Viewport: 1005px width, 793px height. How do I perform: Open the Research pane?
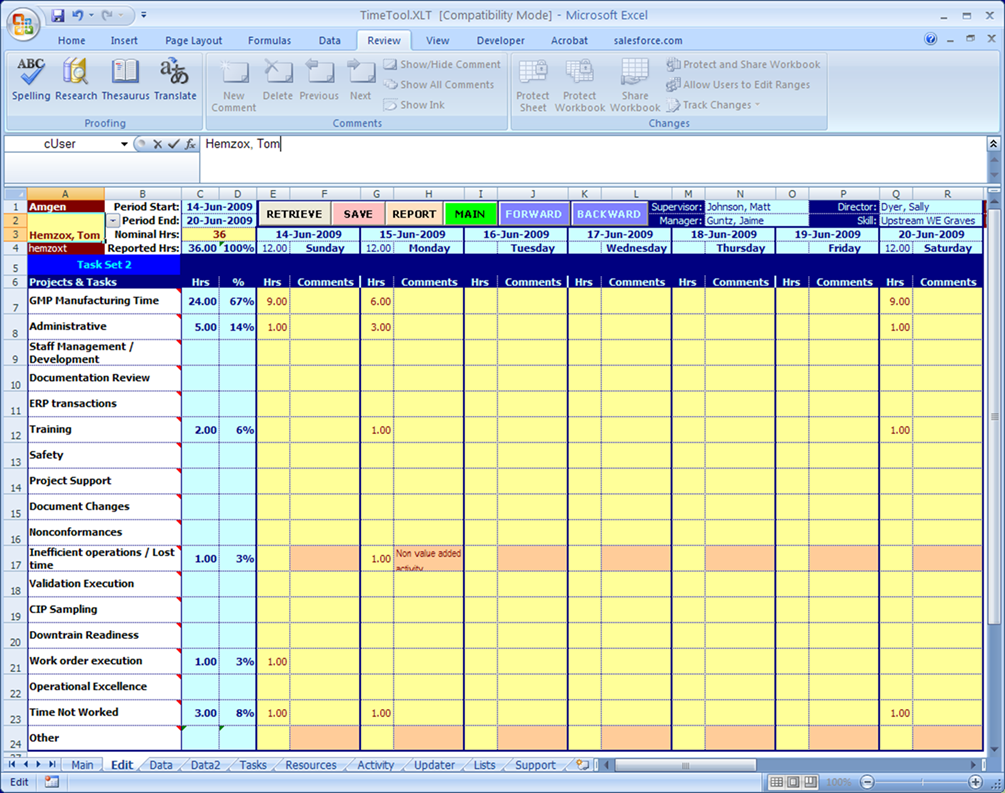[76, 79]
